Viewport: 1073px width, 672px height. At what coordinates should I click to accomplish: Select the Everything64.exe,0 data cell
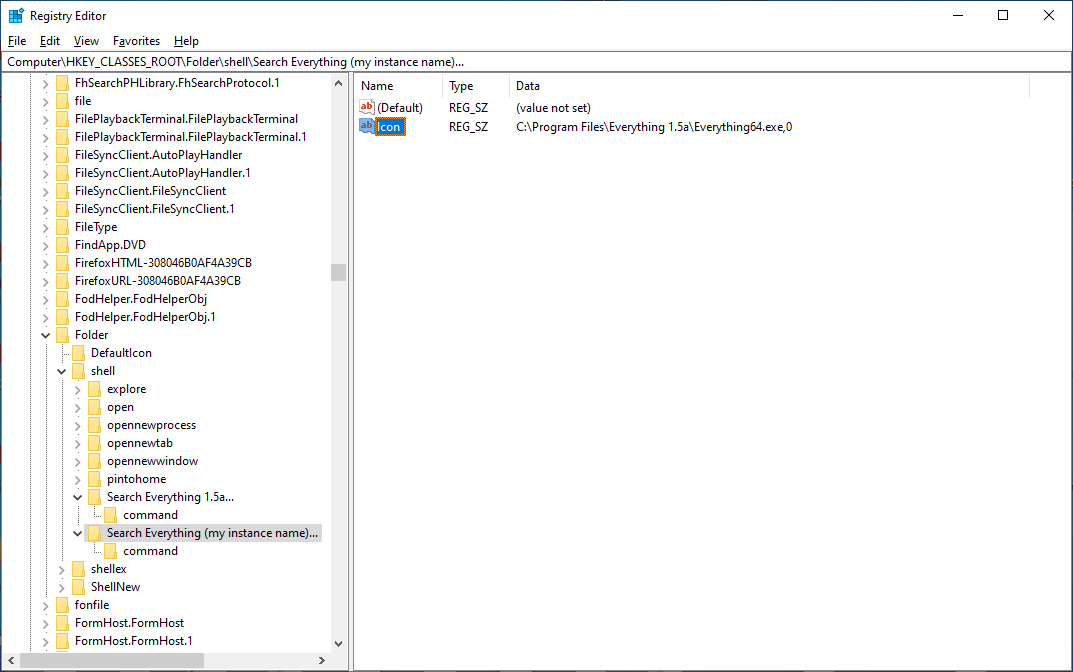coord(654,127)
